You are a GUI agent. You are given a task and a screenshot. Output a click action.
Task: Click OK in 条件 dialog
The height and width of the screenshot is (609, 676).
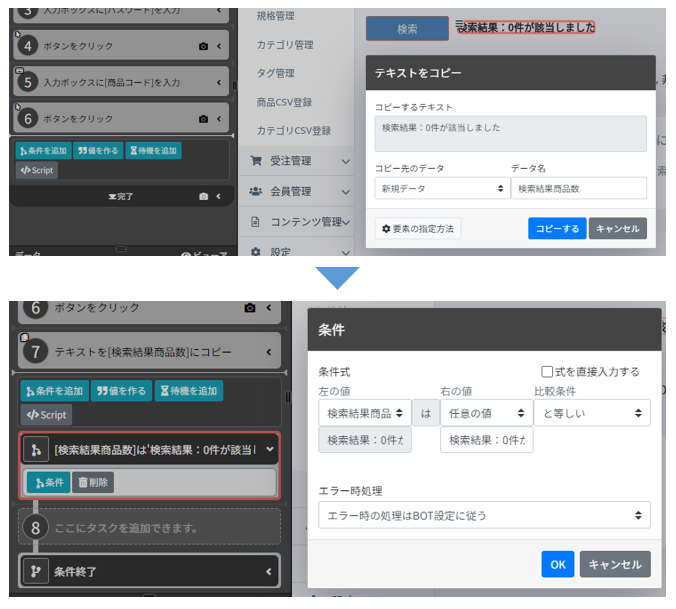click(558, 564)
